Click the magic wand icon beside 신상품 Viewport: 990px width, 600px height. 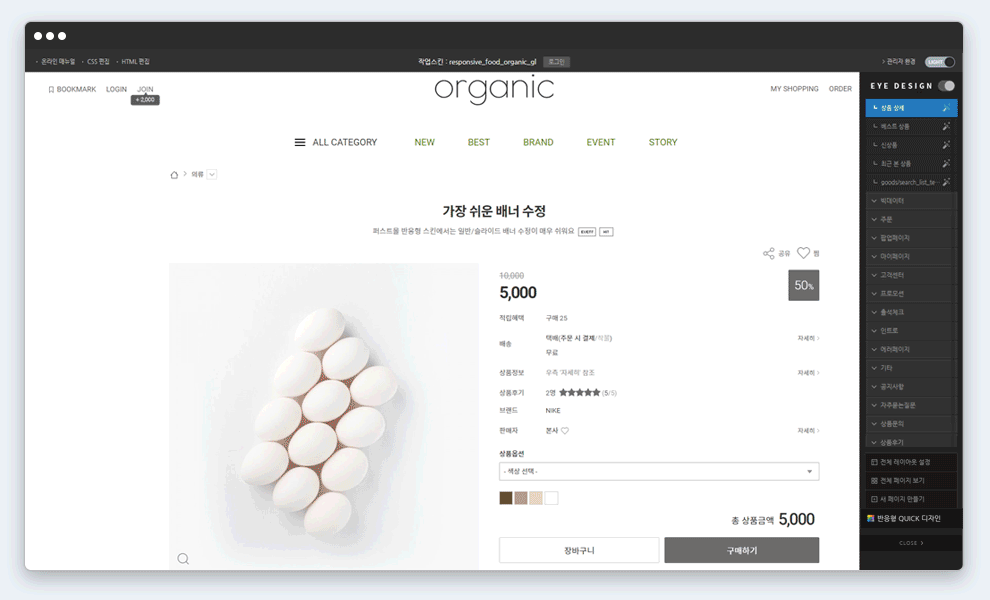click(946, 145)
